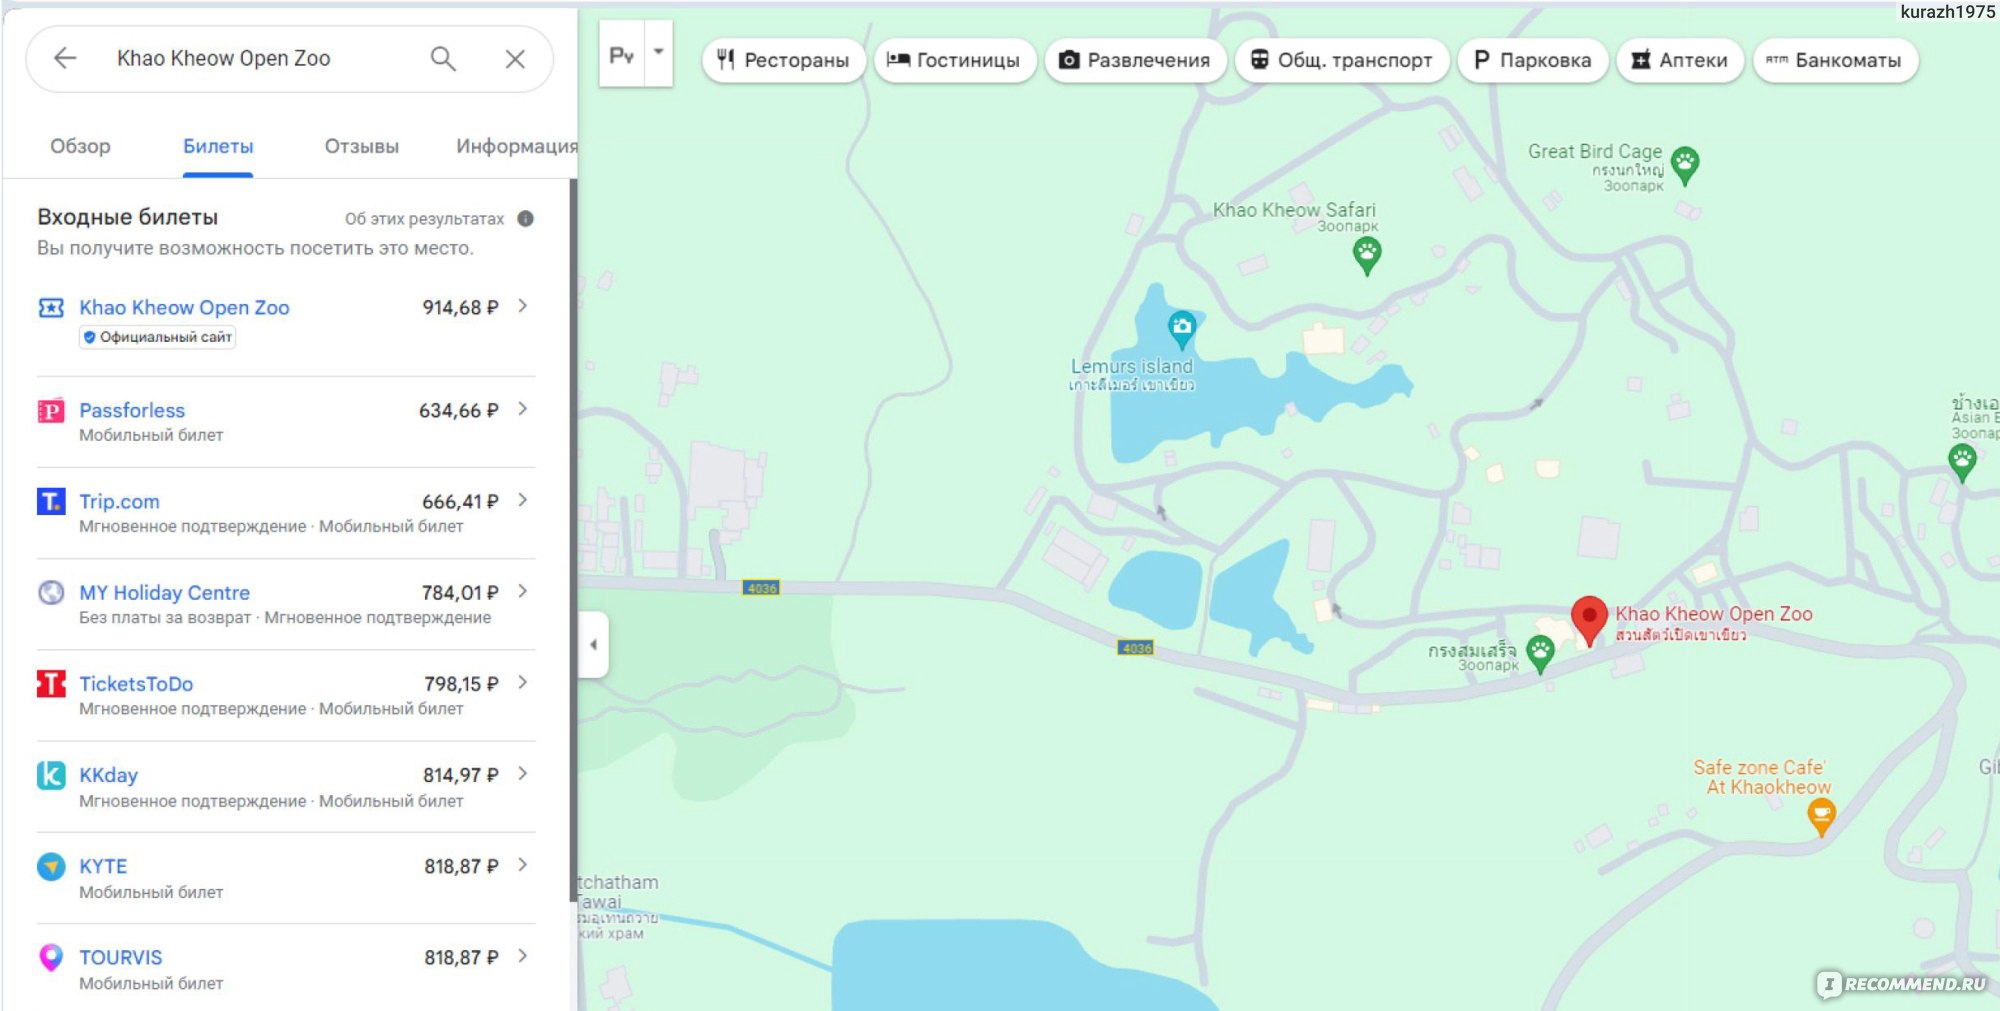This screenshot has height=1011, width=2000.
Task: Click the ticket icon beside Khao Kheow Open Zoo
Action: pyautogui.click(x=51, y=308)
